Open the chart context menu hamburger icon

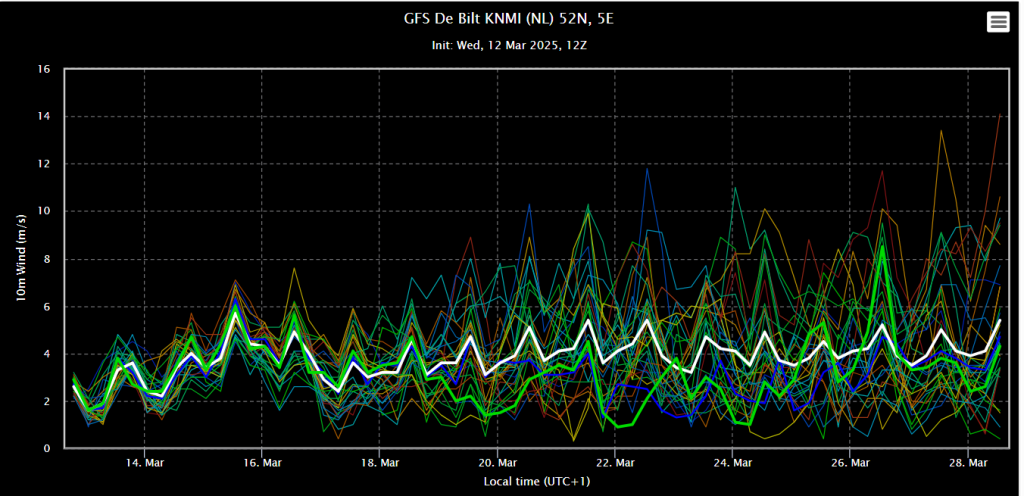point(997,22)
